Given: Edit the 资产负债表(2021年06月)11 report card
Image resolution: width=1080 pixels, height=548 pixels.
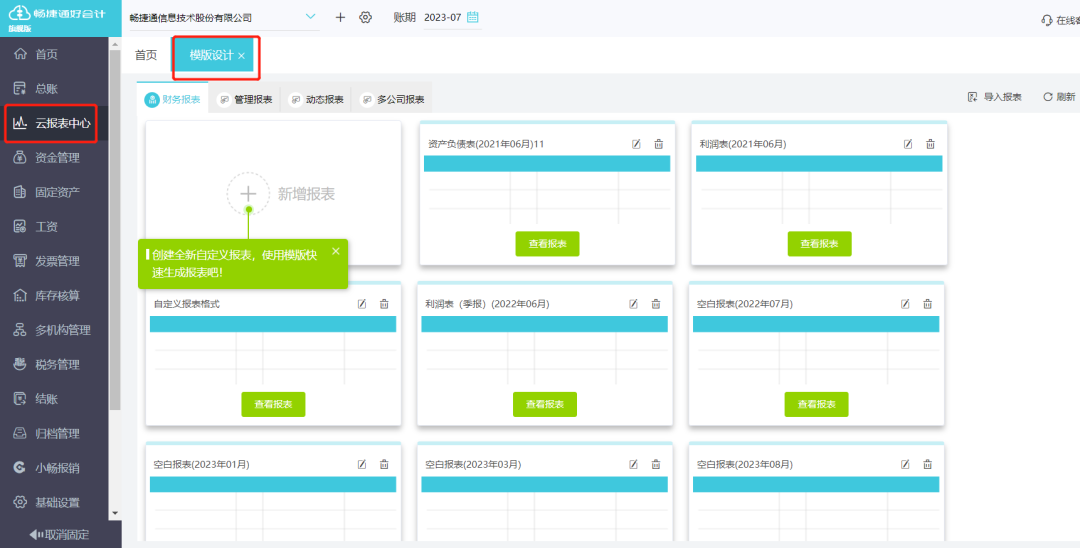Looking at the screenshot, I should pos(636,144).
